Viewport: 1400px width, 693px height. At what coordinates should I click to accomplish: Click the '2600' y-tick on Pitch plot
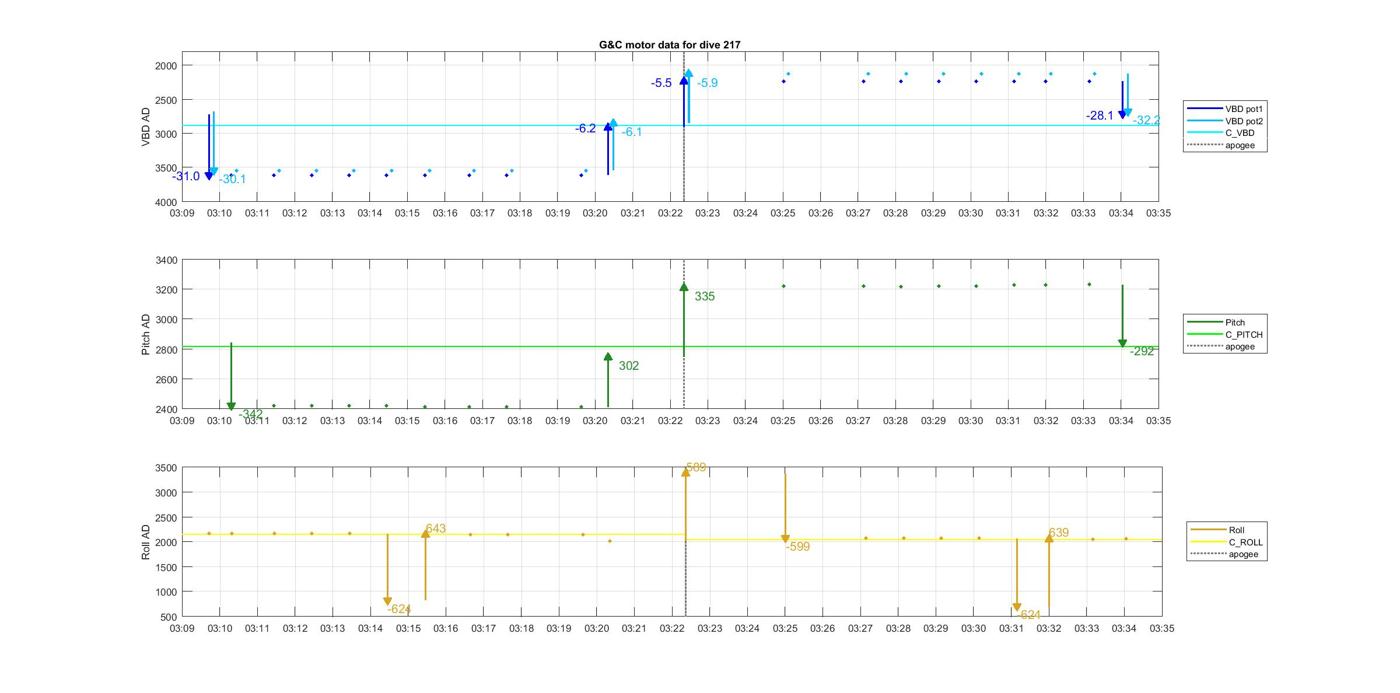[x=166, y=380]
